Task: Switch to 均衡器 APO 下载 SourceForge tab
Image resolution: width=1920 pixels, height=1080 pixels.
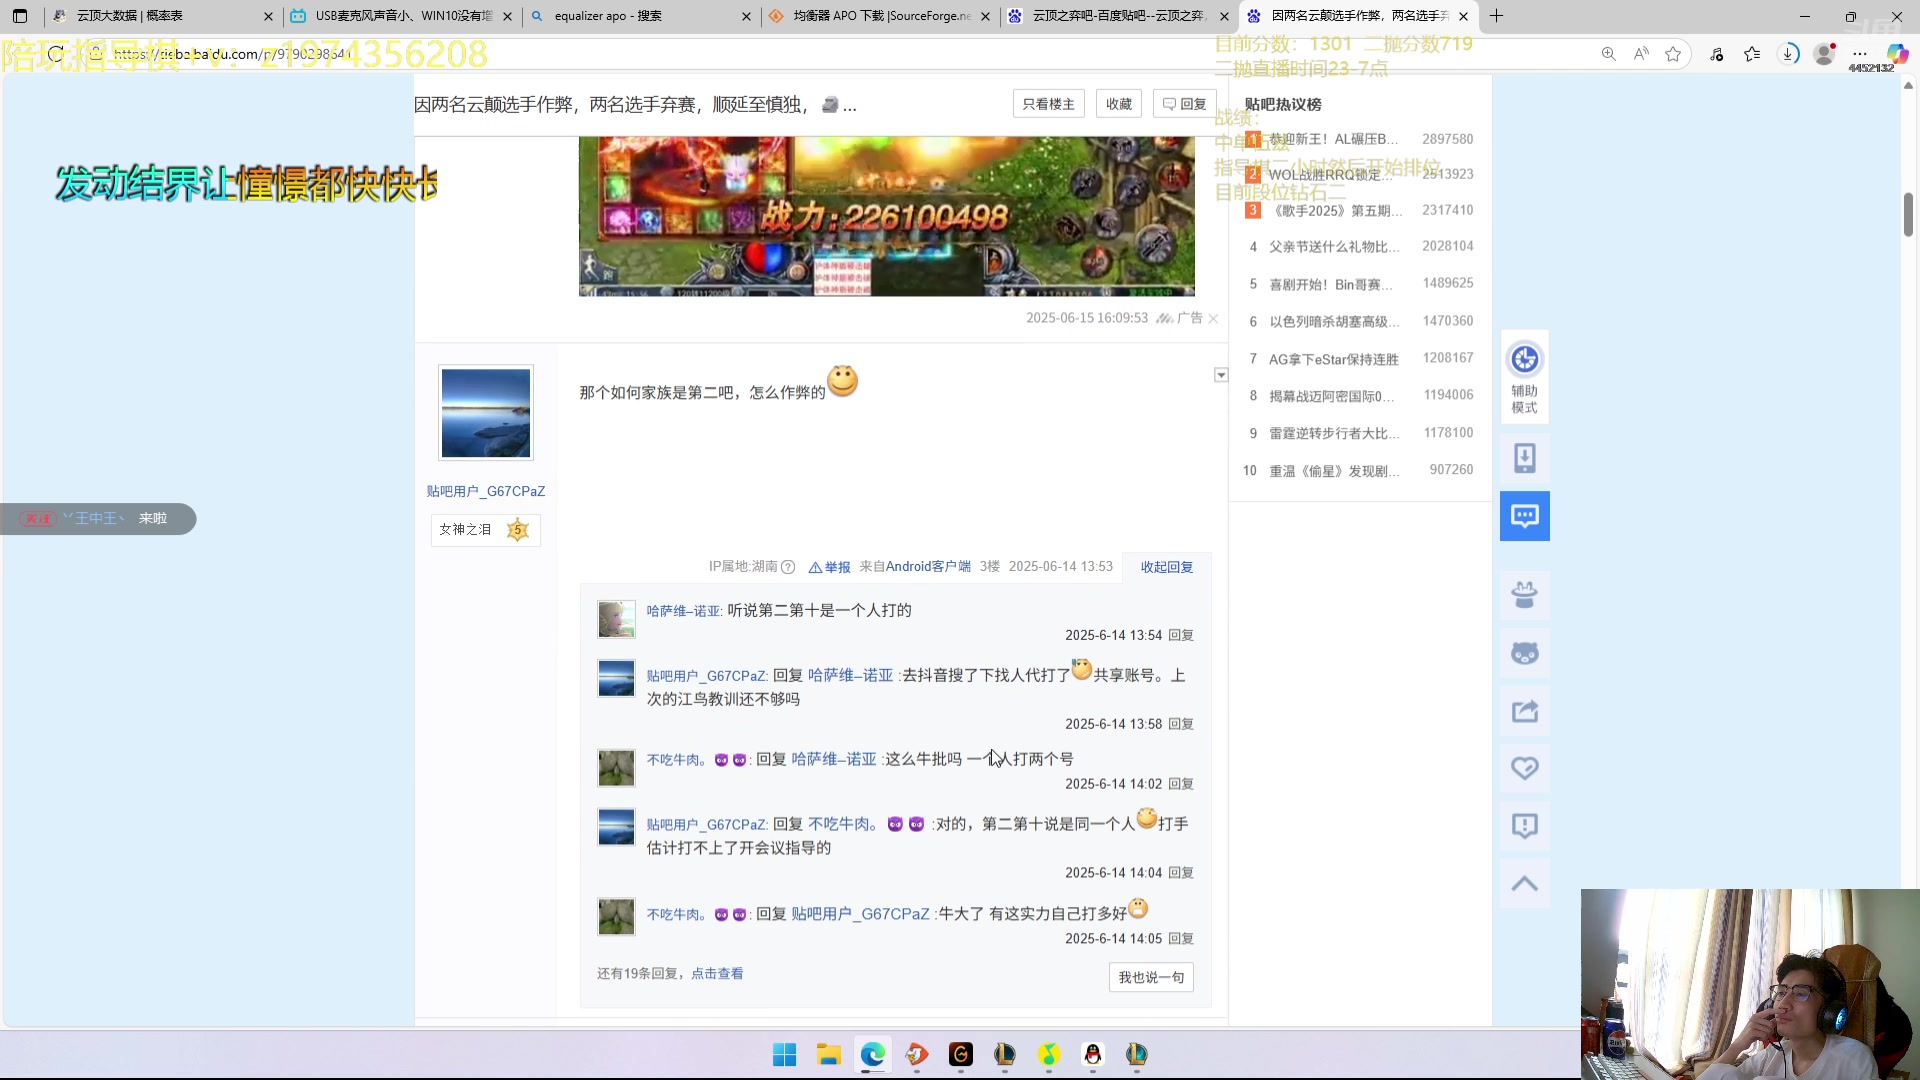Action: click(x=880, y=16)
